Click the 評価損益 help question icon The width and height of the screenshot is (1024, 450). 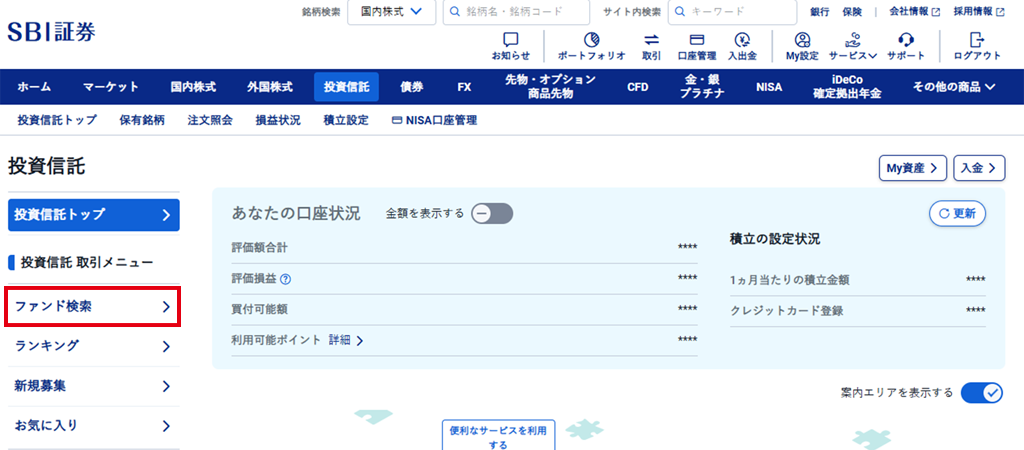[x=285, y=279]
